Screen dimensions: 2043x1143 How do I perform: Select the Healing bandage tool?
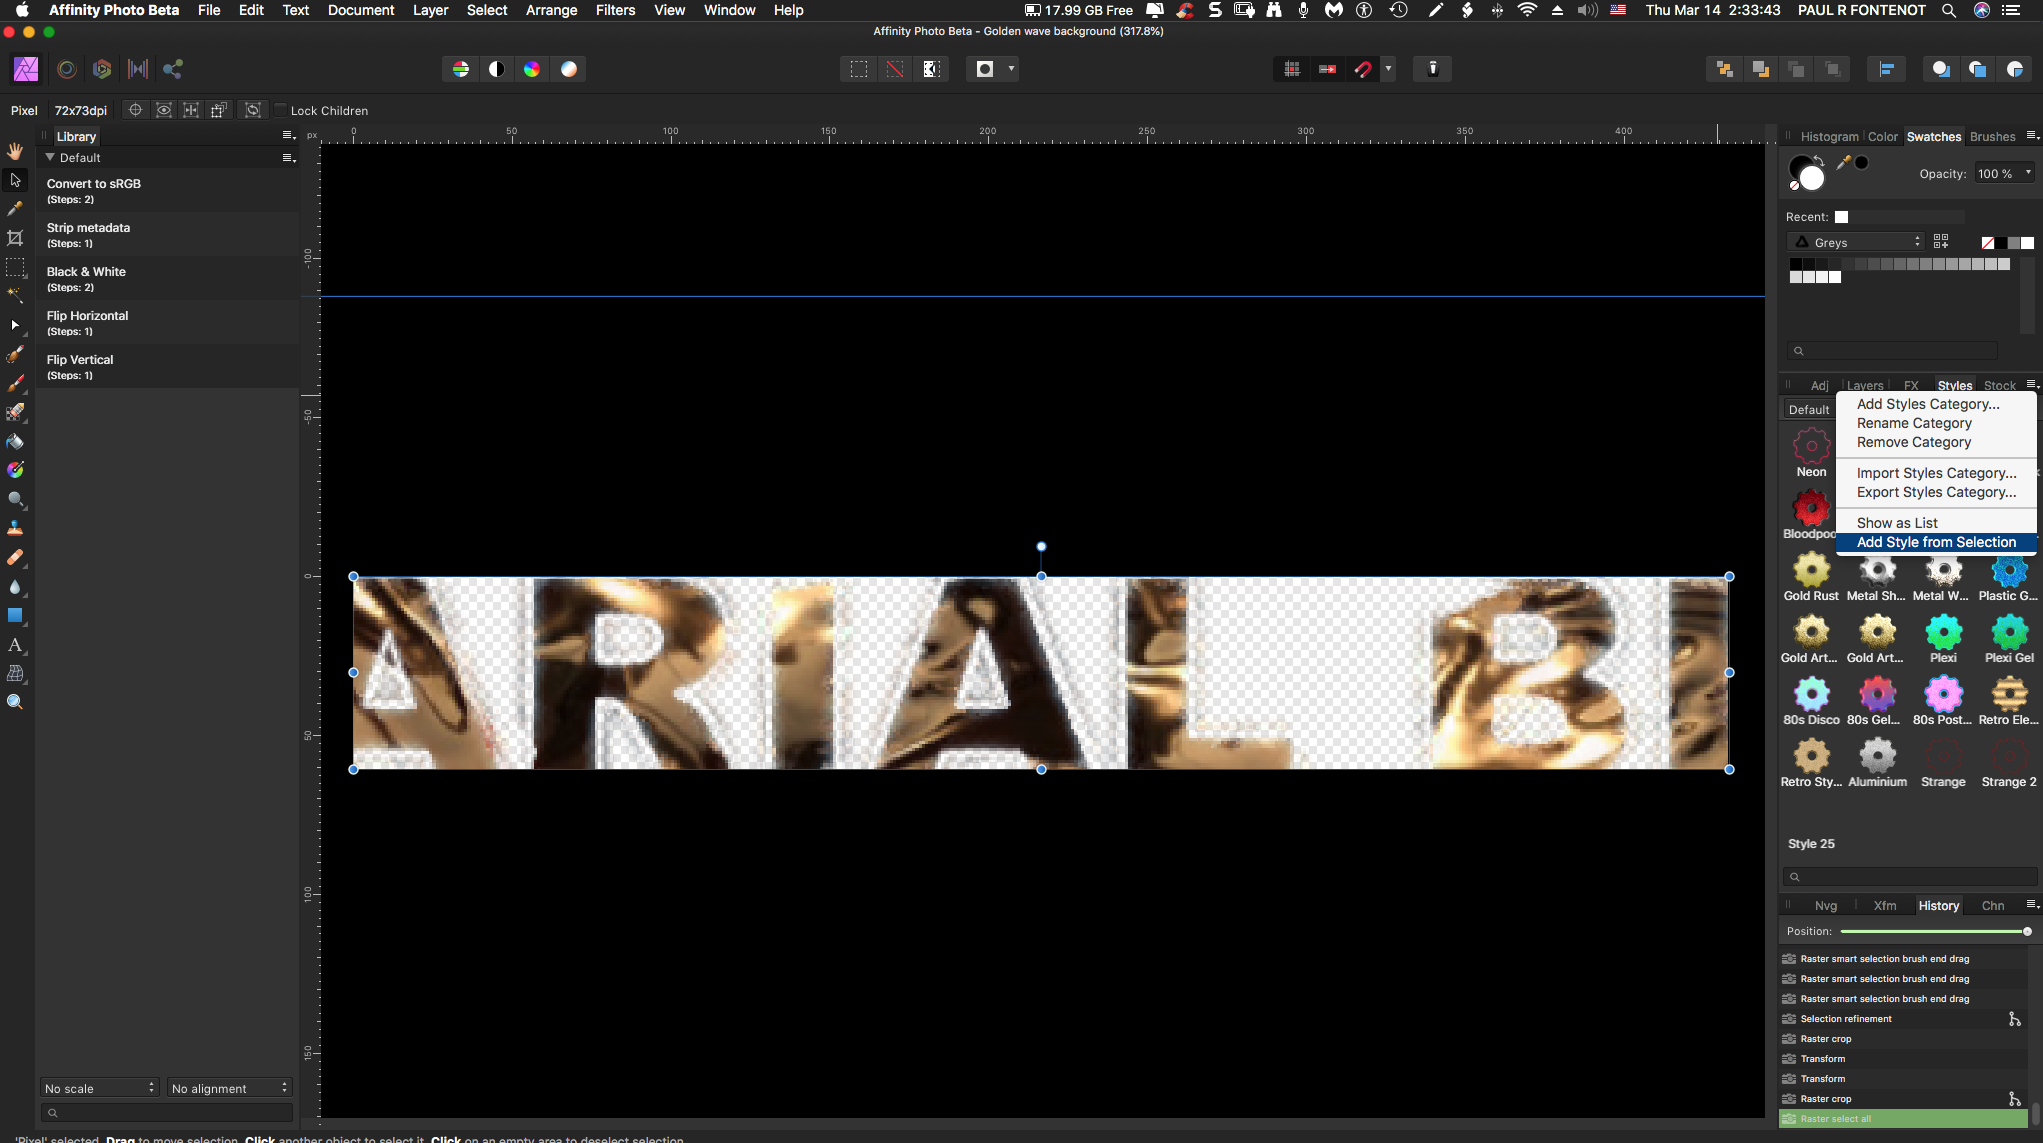tap(15, 557)
